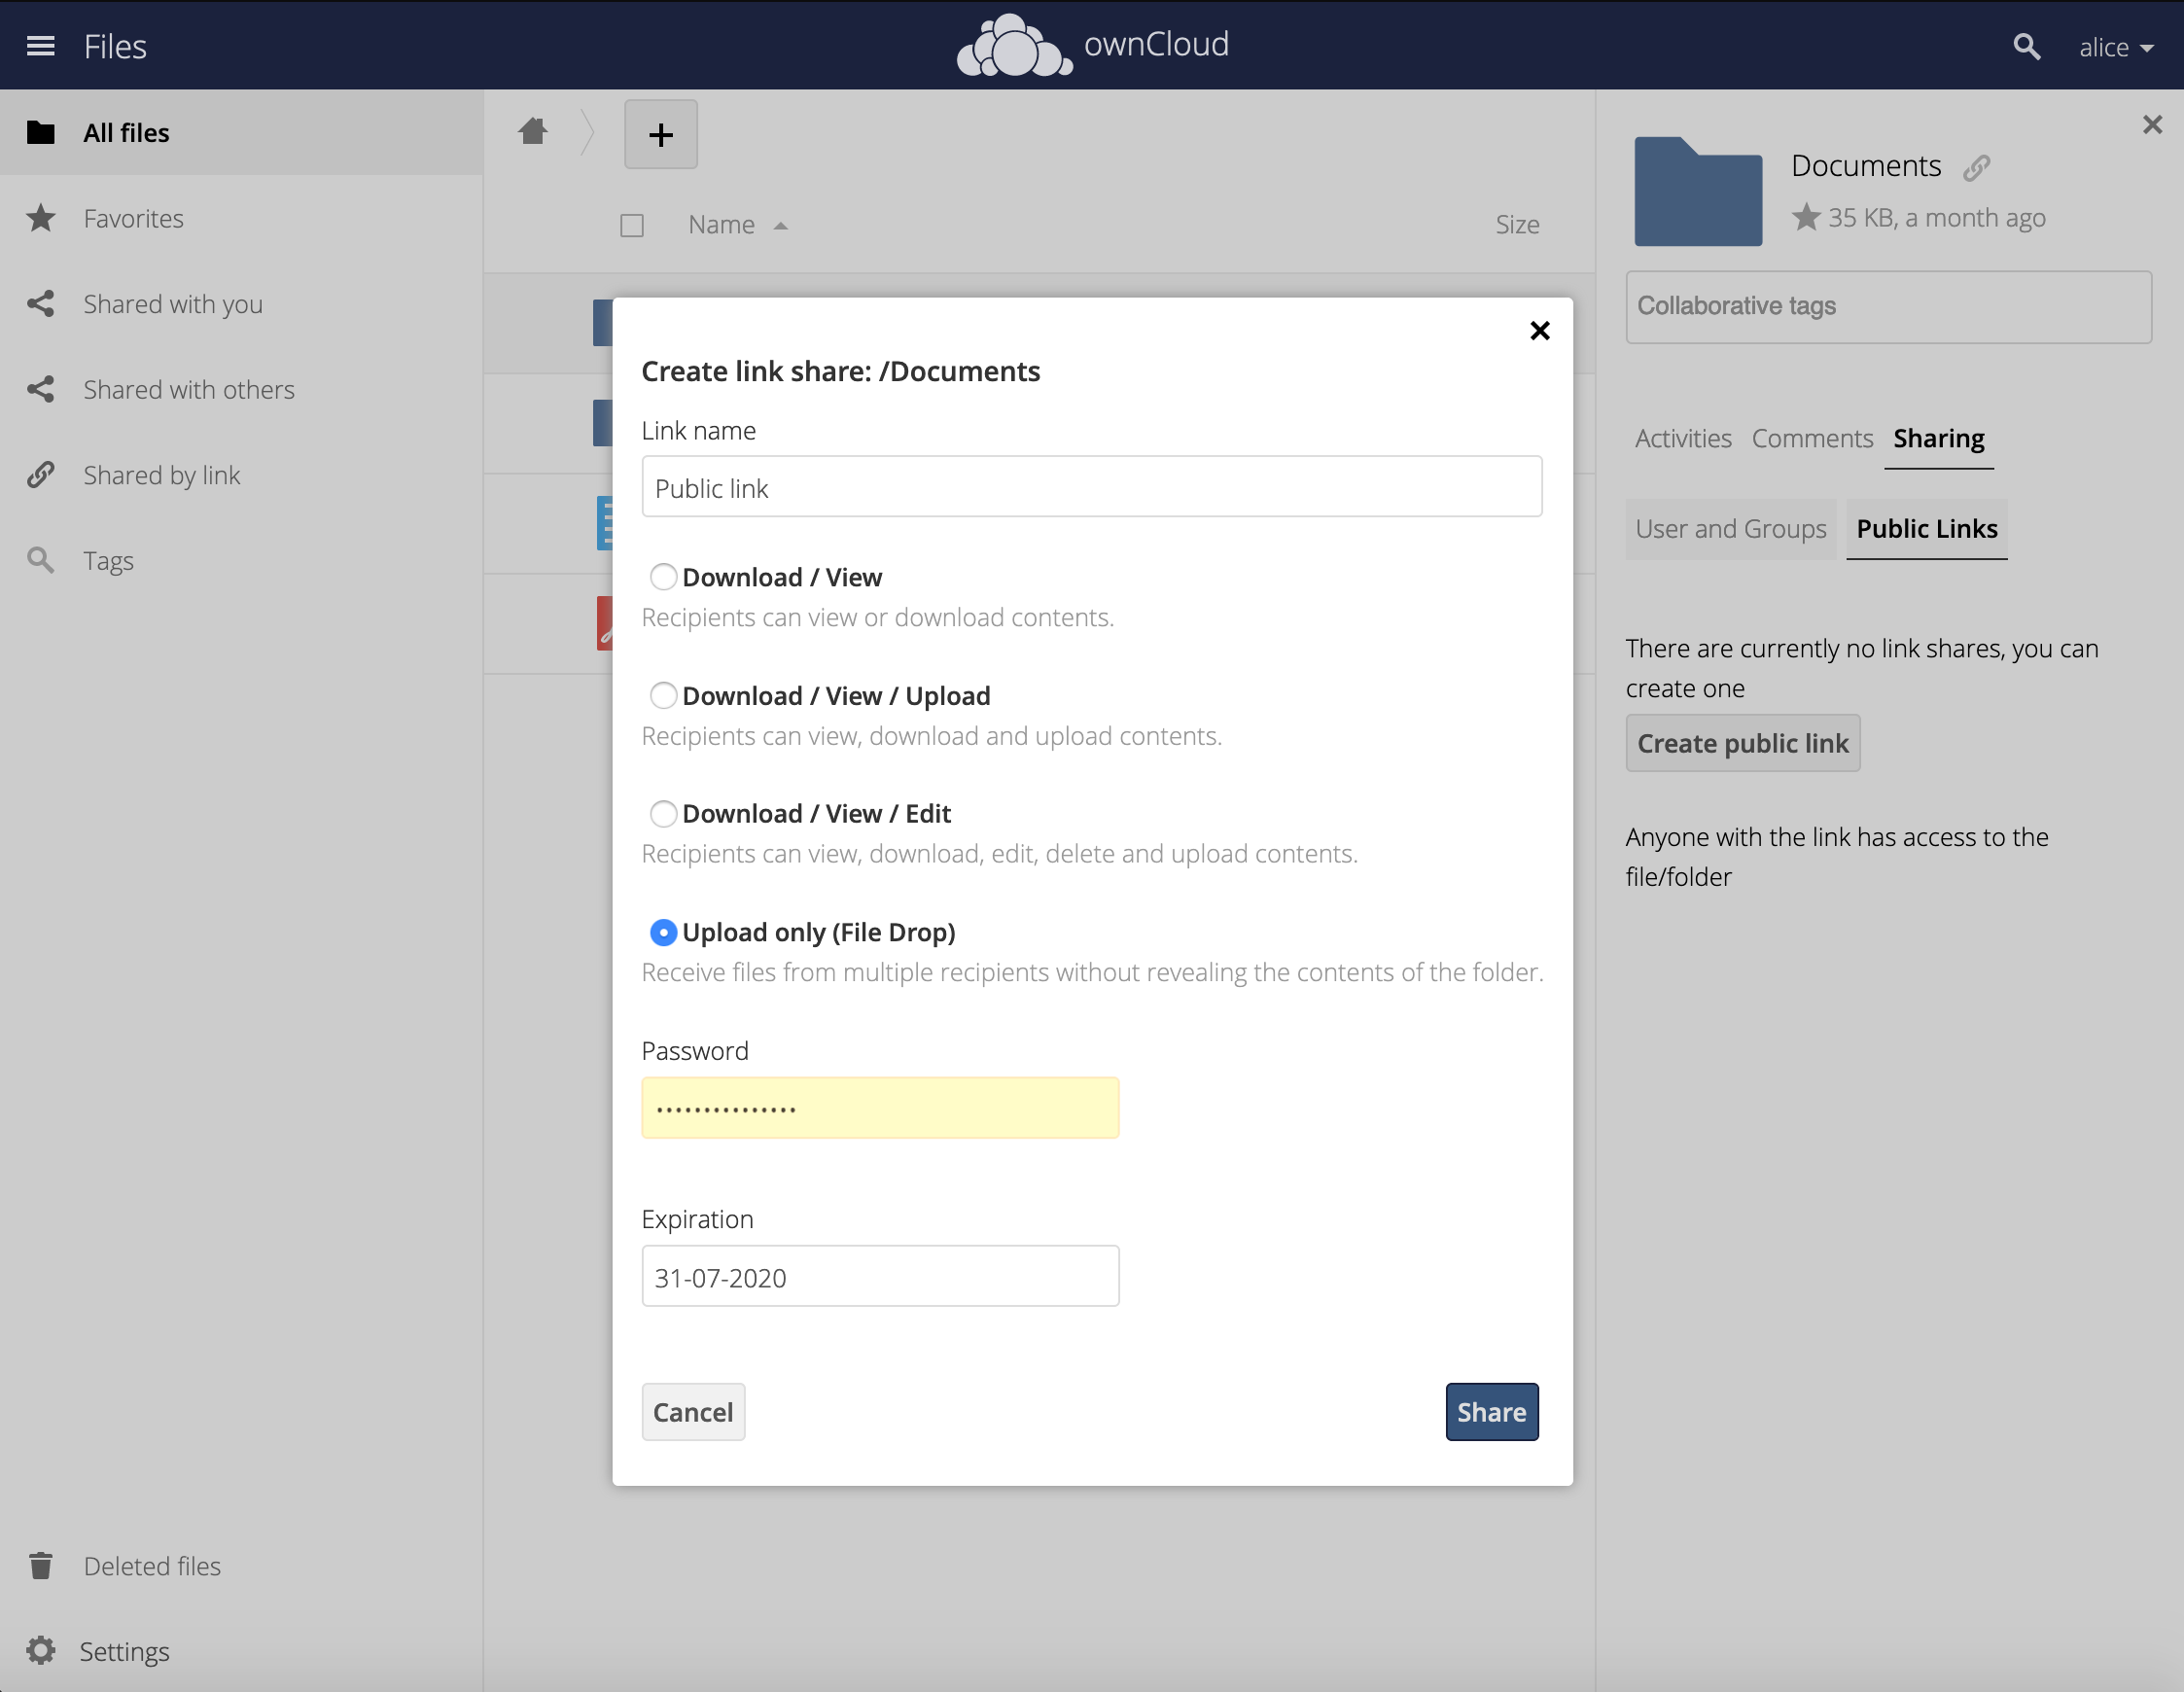
Task: Click the Files app title
Action: tap(115, 47)
